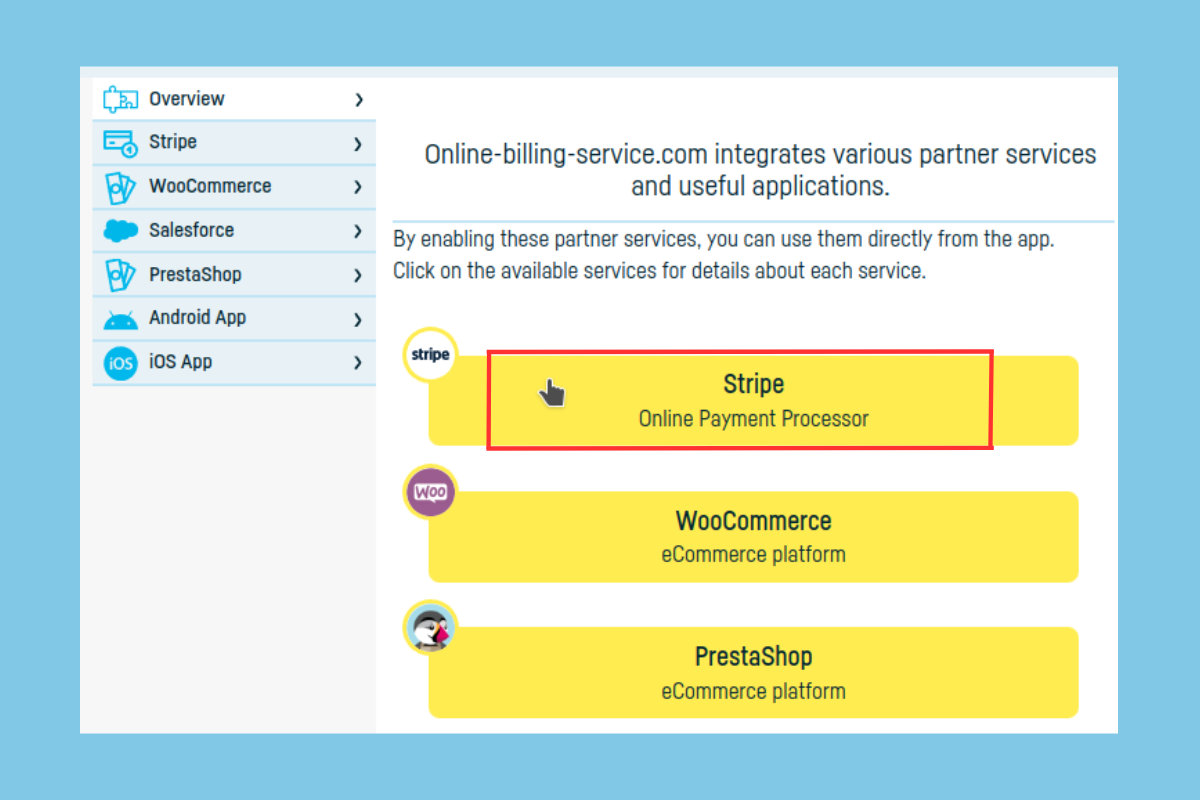Viewport: 1200px width, 800px height.
Task: Open the WooCommerce sidebar menu item
Action: pyautogui.click(x=210, y=187)
